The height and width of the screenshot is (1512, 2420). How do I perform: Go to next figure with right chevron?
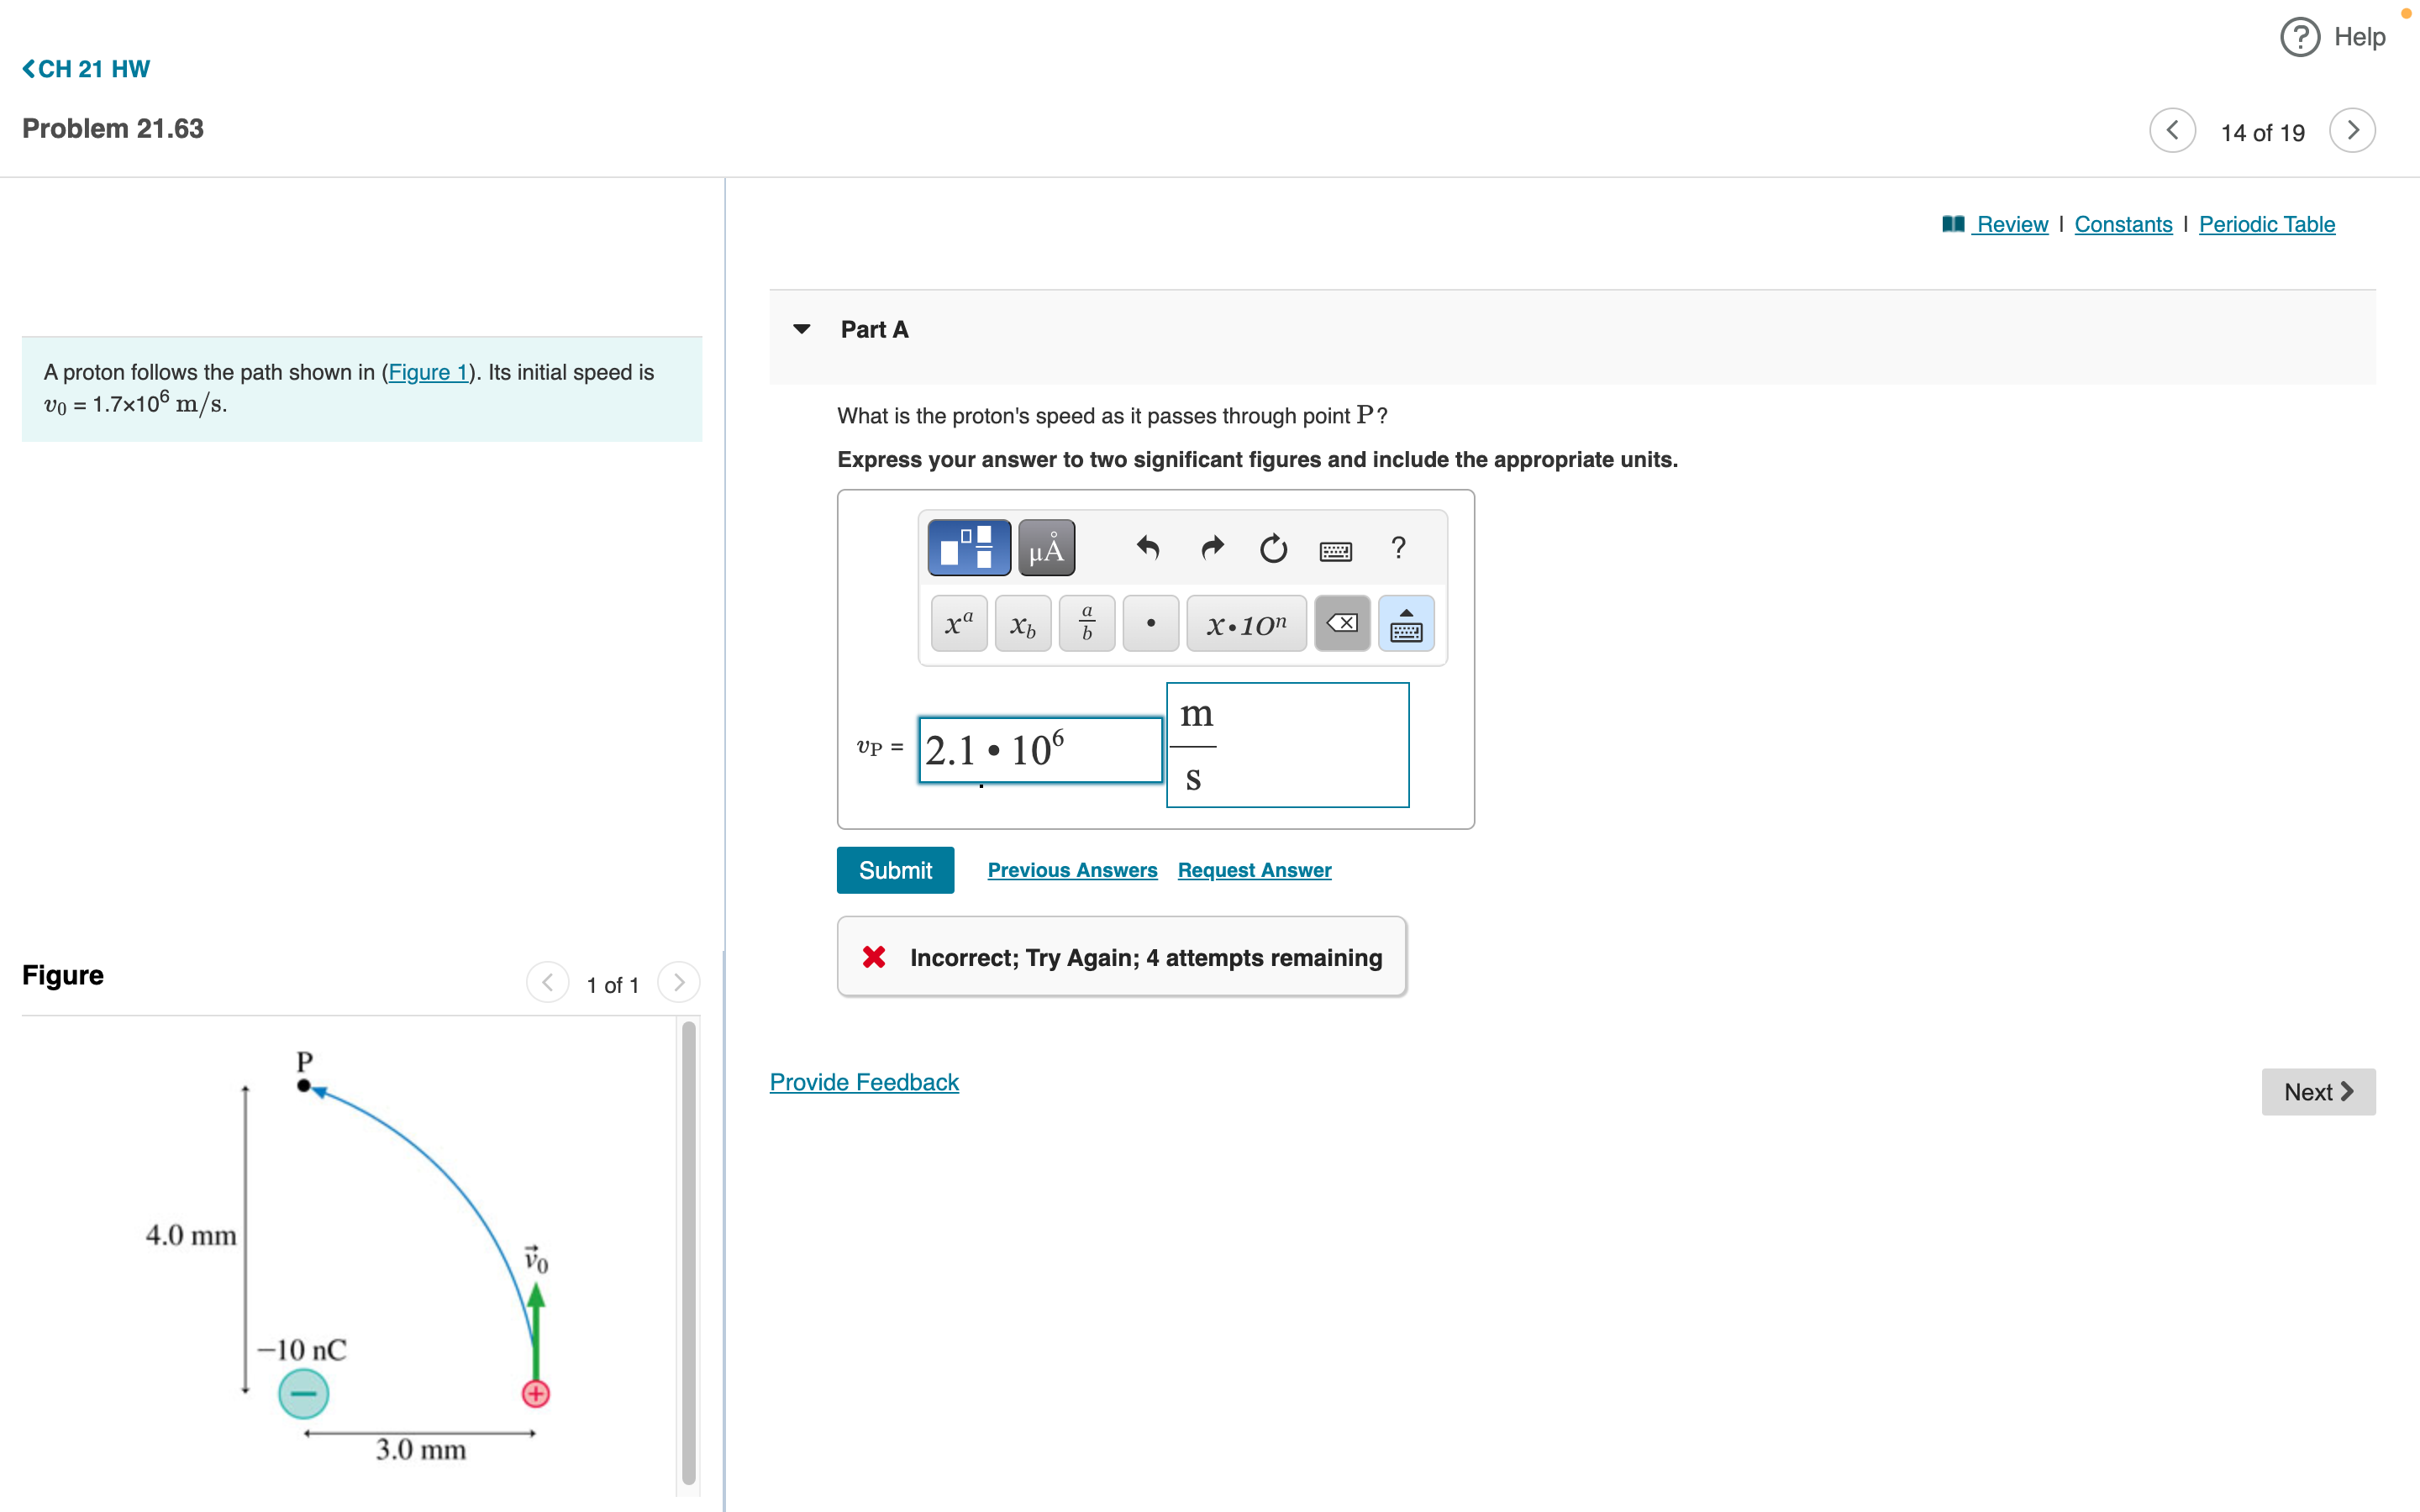click(x=679, y=983)
